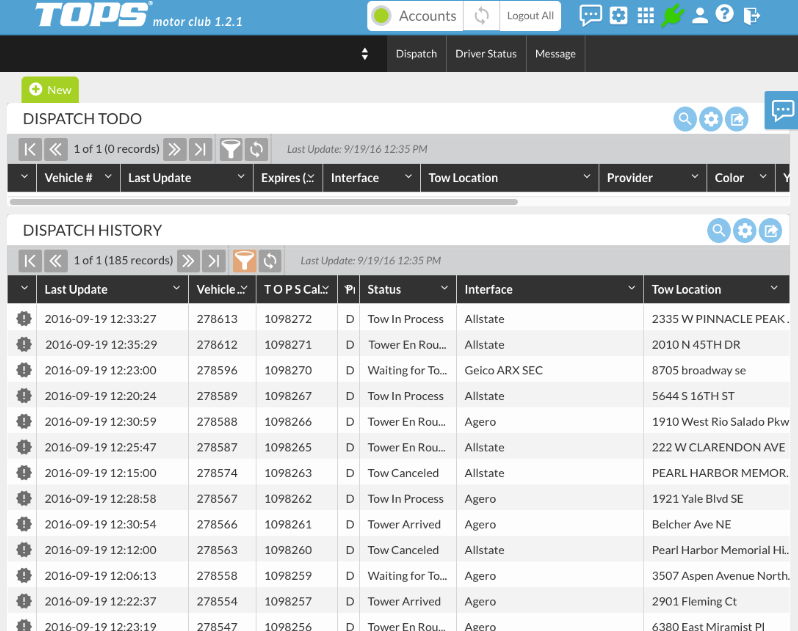Screen dimensions: 798x631
Task: Click the Dispatch Todo horizontal scrollbar
Action: 264,202
